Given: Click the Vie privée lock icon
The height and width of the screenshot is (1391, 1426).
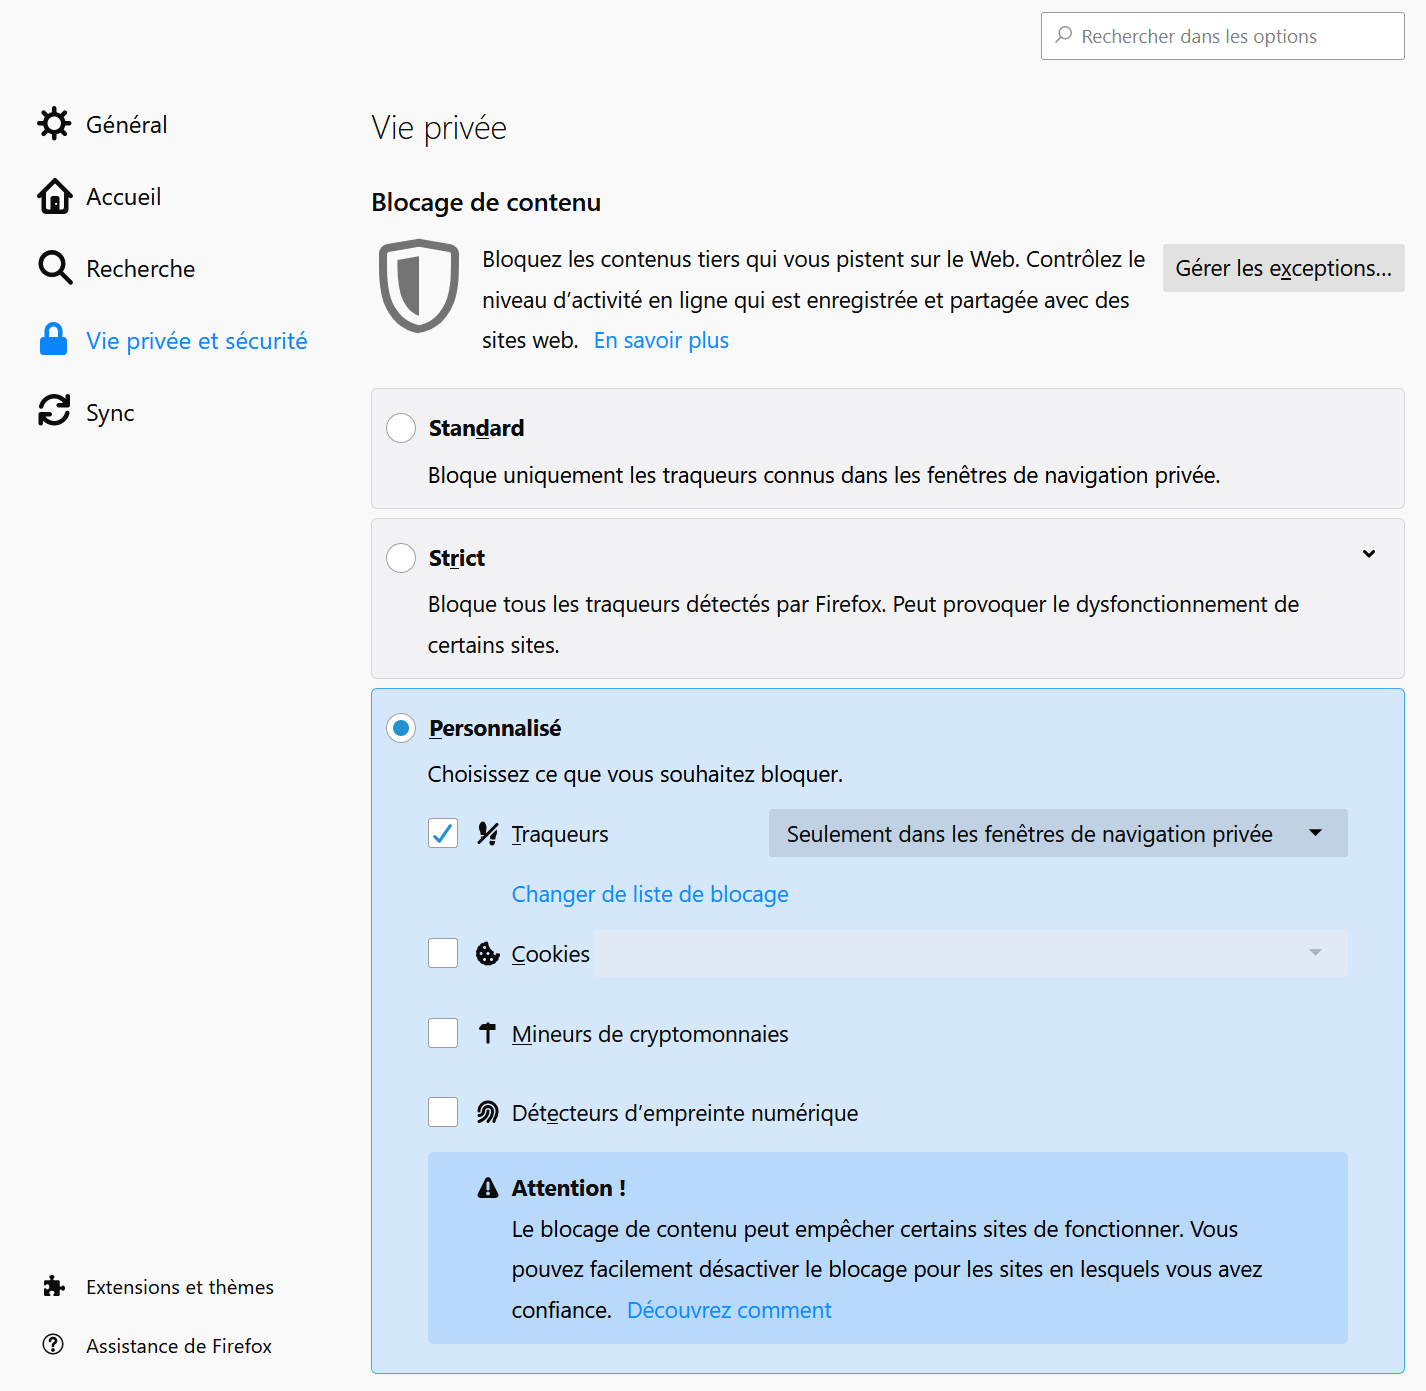Looking at the screenshot, I should pyautogui.click(x=54, y=340).
